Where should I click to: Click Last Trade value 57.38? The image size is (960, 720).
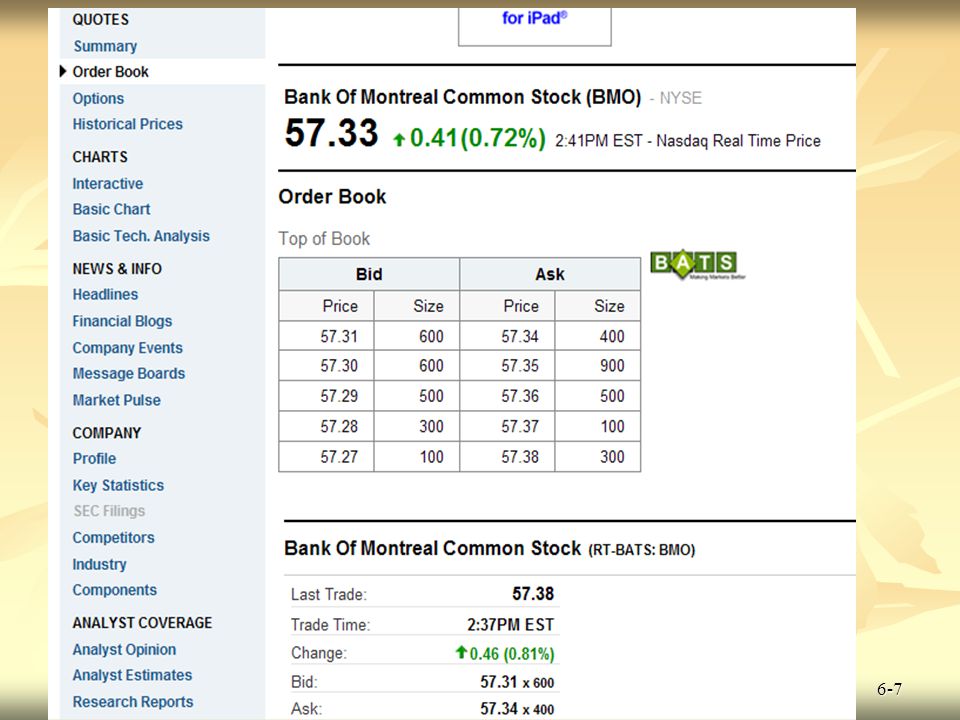[x=533, y=594]
